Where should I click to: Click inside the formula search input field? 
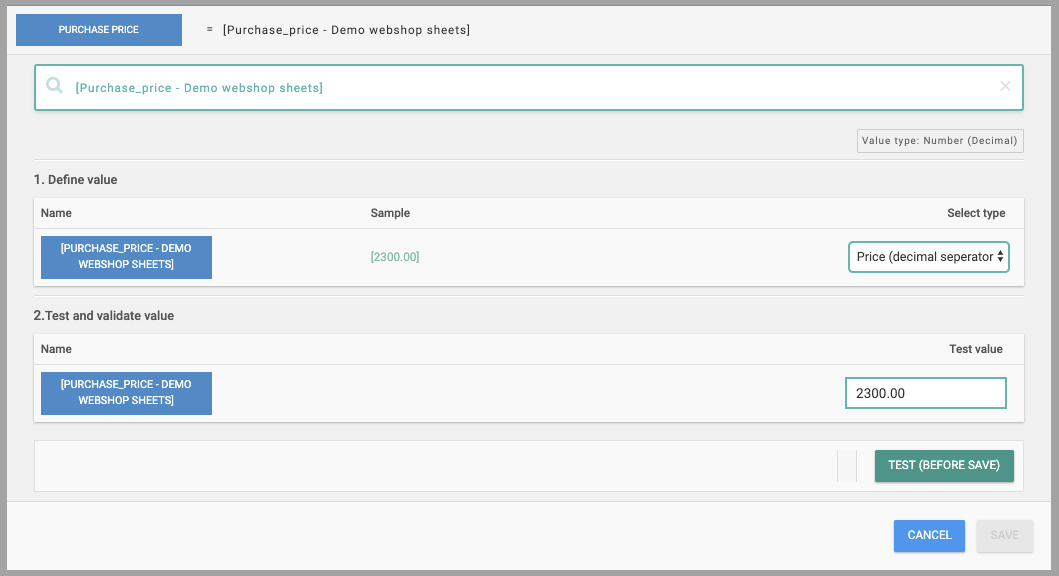tap(529, 88)
